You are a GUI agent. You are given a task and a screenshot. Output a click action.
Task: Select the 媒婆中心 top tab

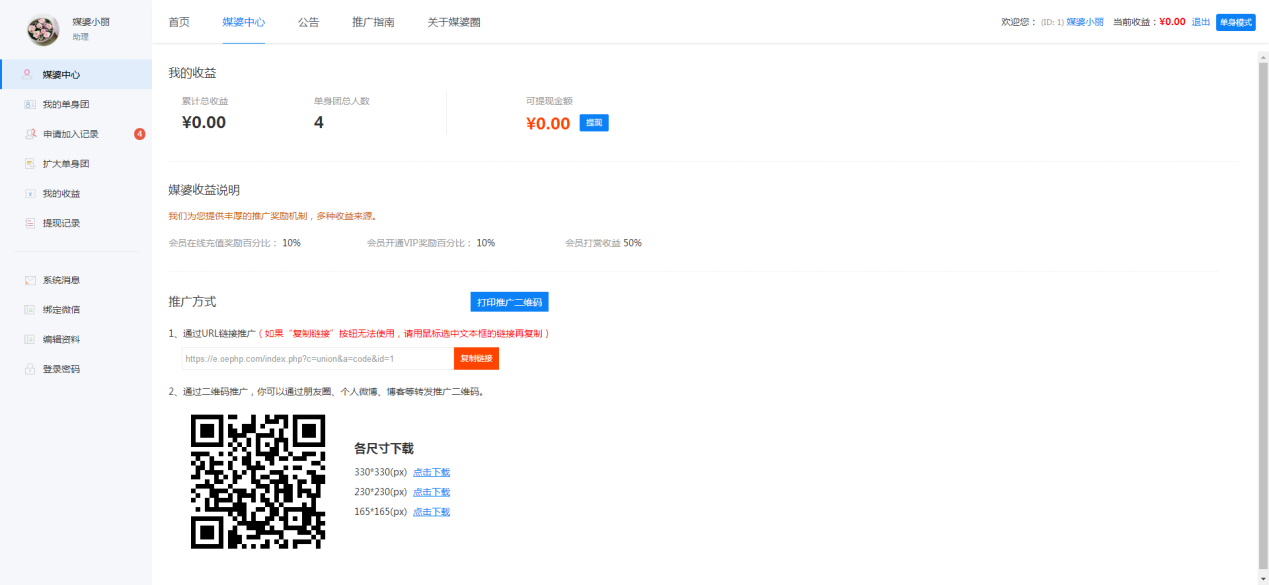click(x=244, y=22)
